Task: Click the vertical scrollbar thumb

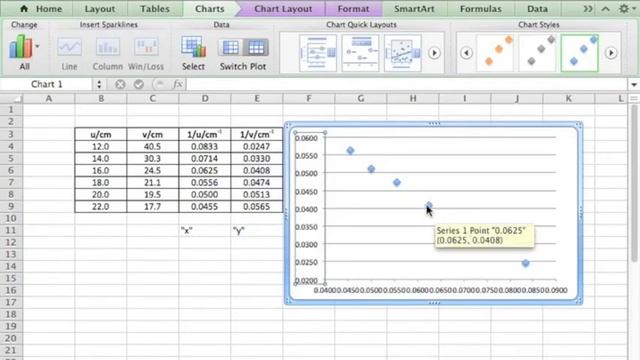Action: [633, 184]
